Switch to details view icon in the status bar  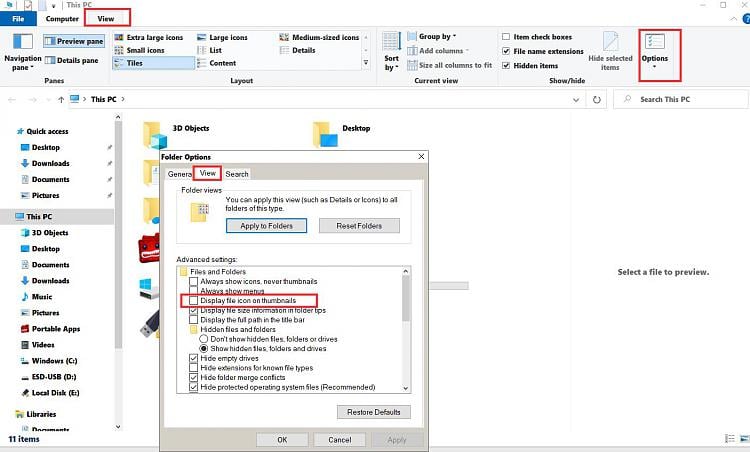pos(730,438)
